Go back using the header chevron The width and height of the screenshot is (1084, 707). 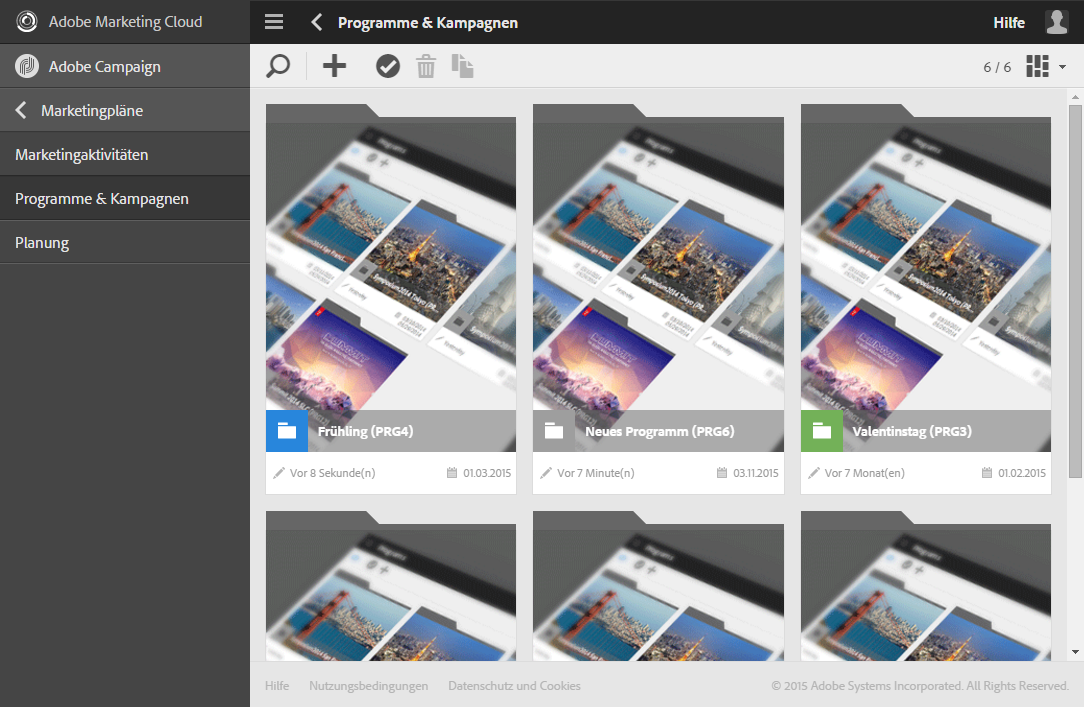click(x=317, y=22)
